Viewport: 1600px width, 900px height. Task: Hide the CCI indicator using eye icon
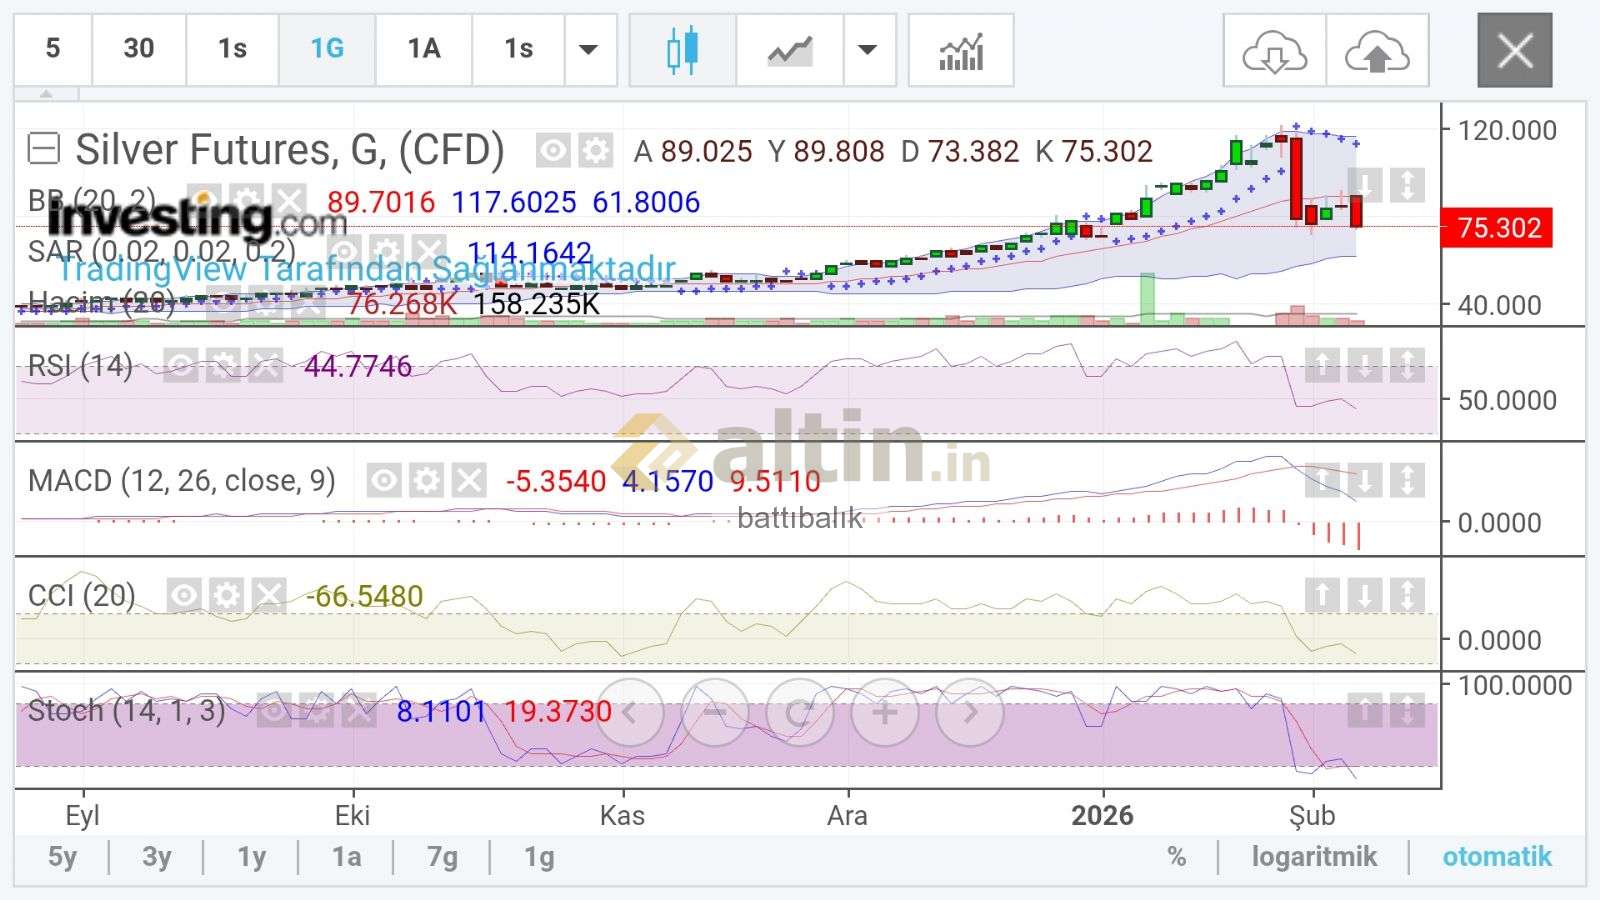184,596
